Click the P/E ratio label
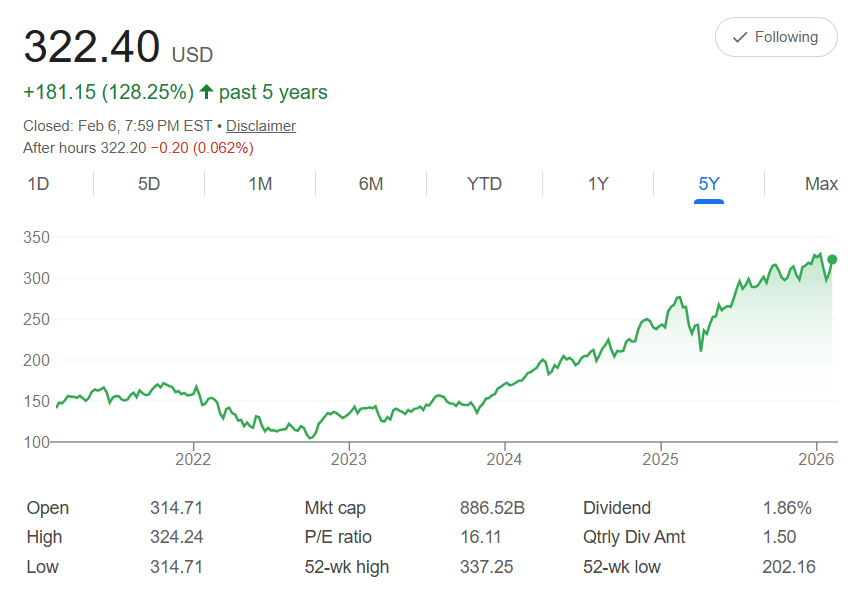854x590 pixels. [338, 537]
